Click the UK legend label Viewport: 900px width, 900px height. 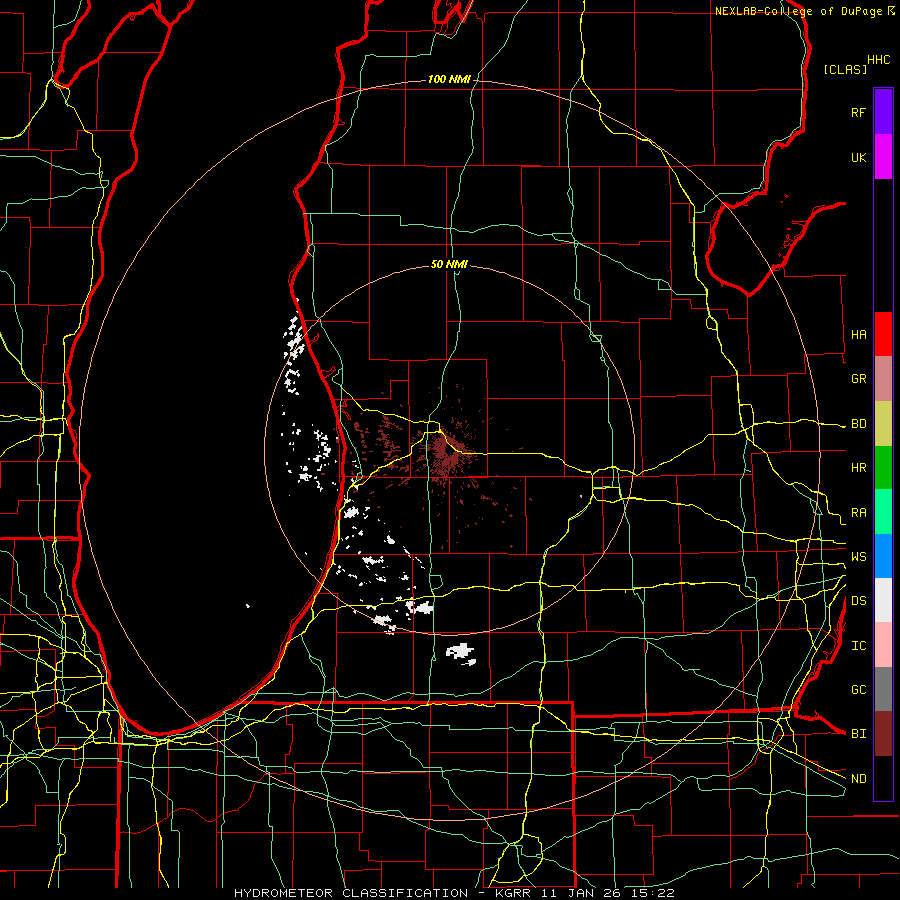tap(858, 157)
